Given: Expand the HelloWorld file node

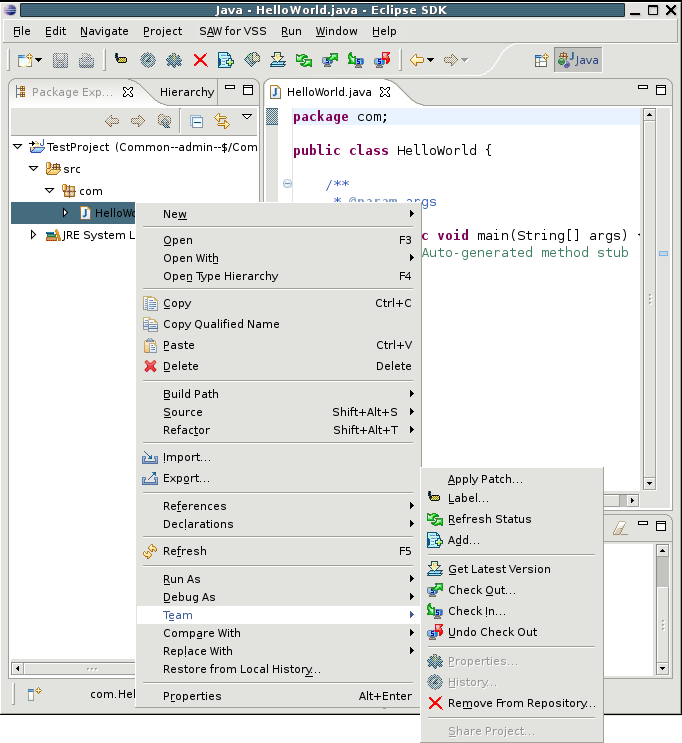Looking at the screenshot, I should [65, 212].
